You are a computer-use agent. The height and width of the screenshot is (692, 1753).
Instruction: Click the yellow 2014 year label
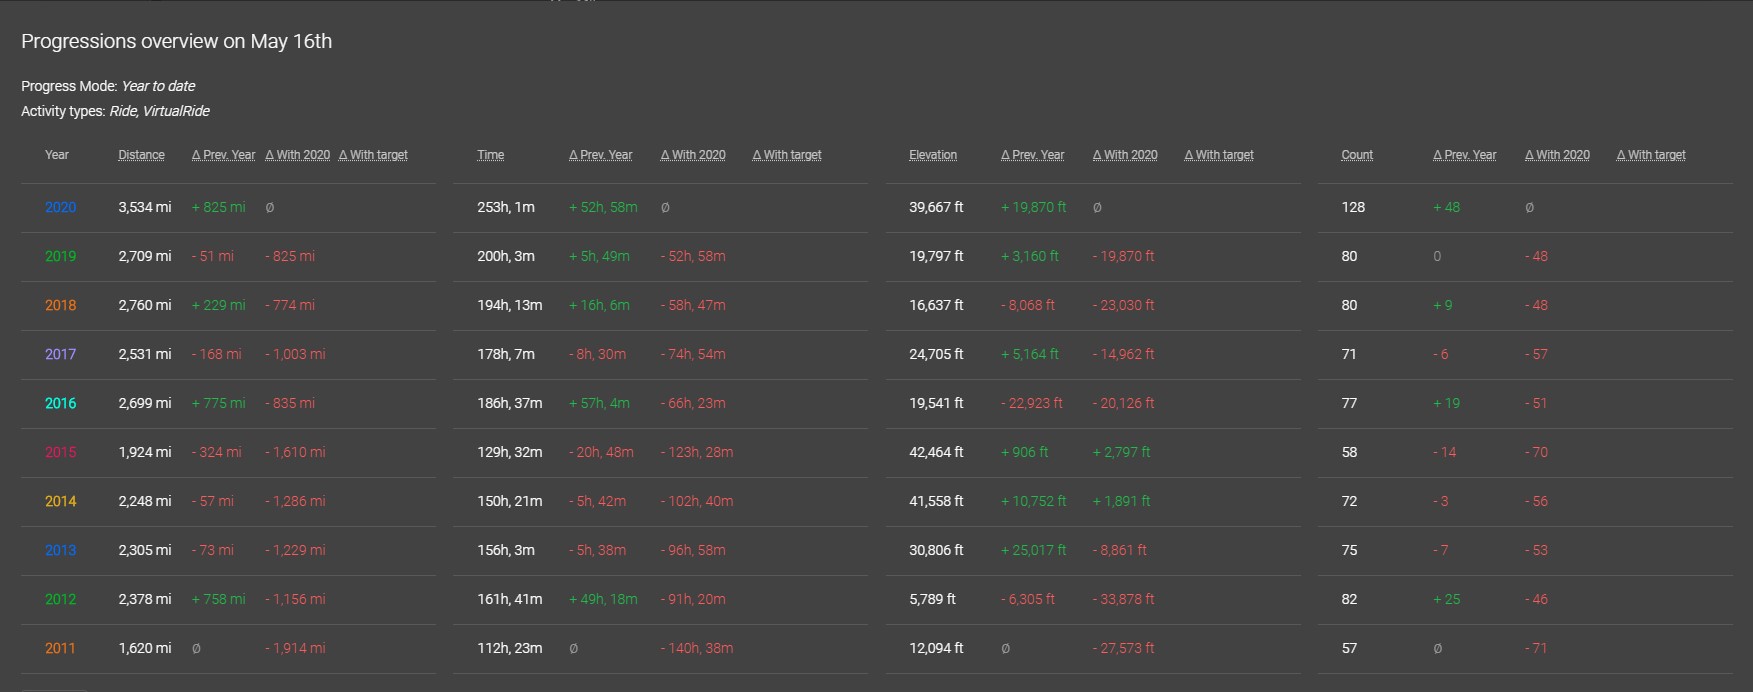point(60,501)
